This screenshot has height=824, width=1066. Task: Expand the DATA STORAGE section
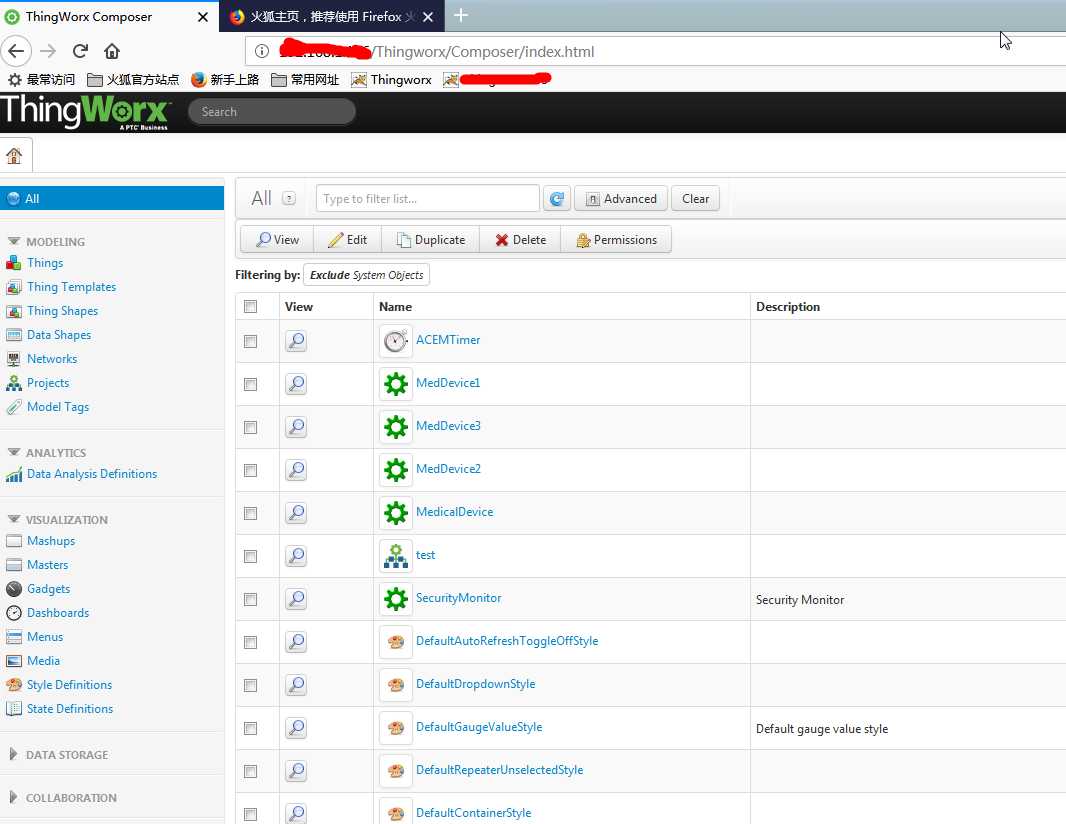click(x=14, y=754)
